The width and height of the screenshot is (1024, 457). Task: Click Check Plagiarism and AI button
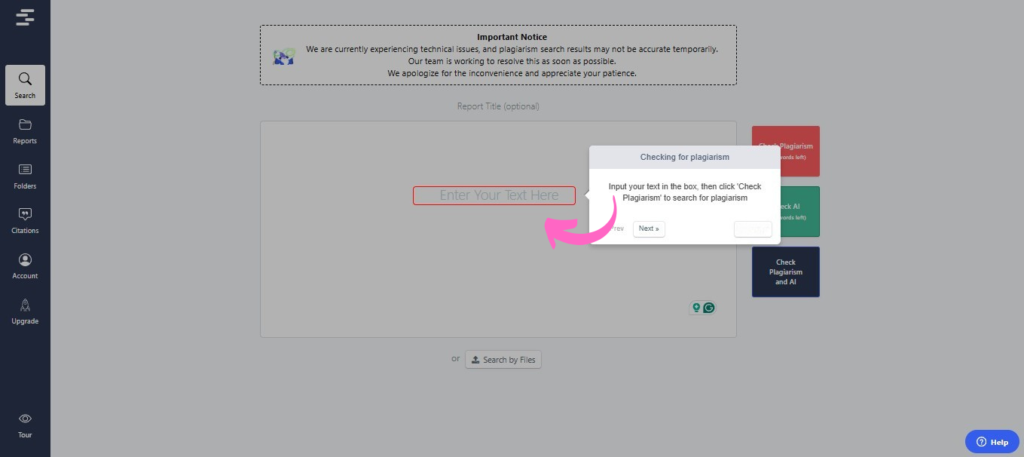point(786,272)
